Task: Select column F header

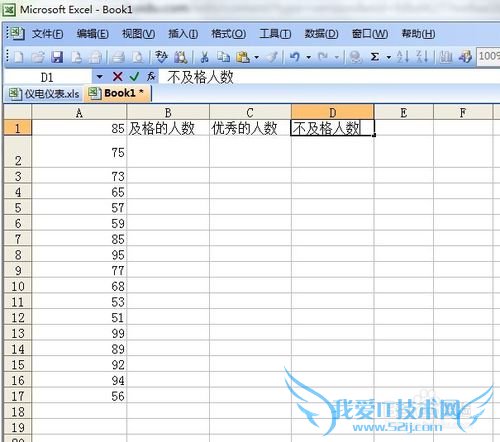Action: coord(463,112)
